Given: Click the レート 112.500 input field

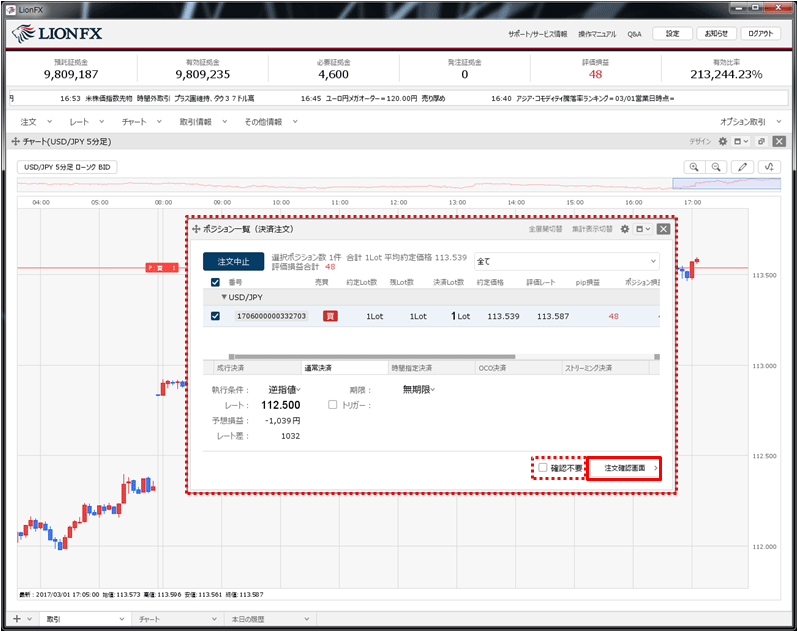Looking at the screenshot, I should 280,405.
